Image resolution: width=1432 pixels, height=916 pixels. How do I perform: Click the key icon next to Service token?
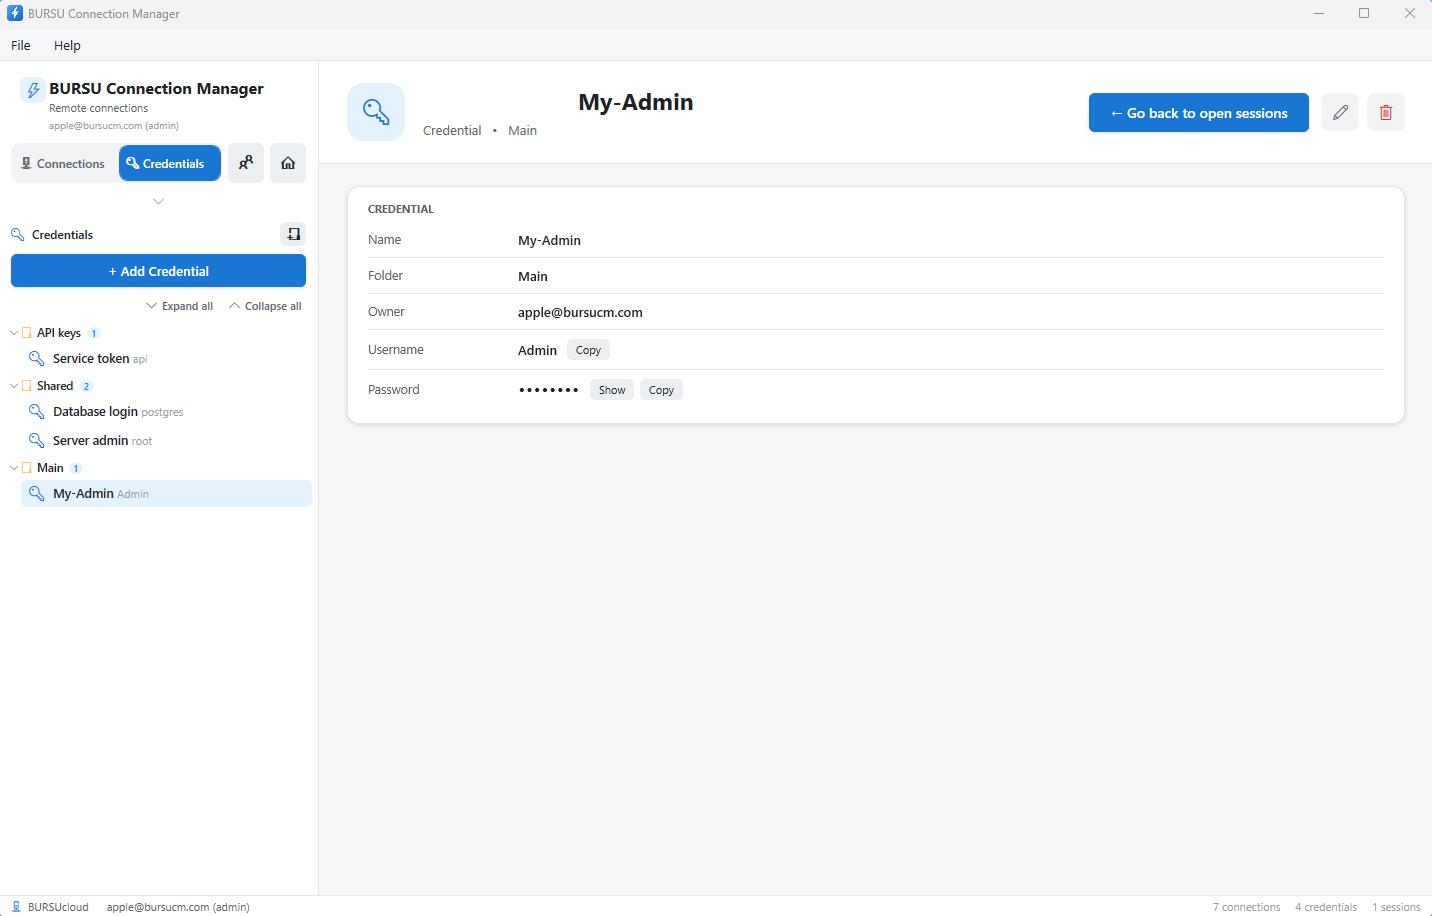[37, 358]
